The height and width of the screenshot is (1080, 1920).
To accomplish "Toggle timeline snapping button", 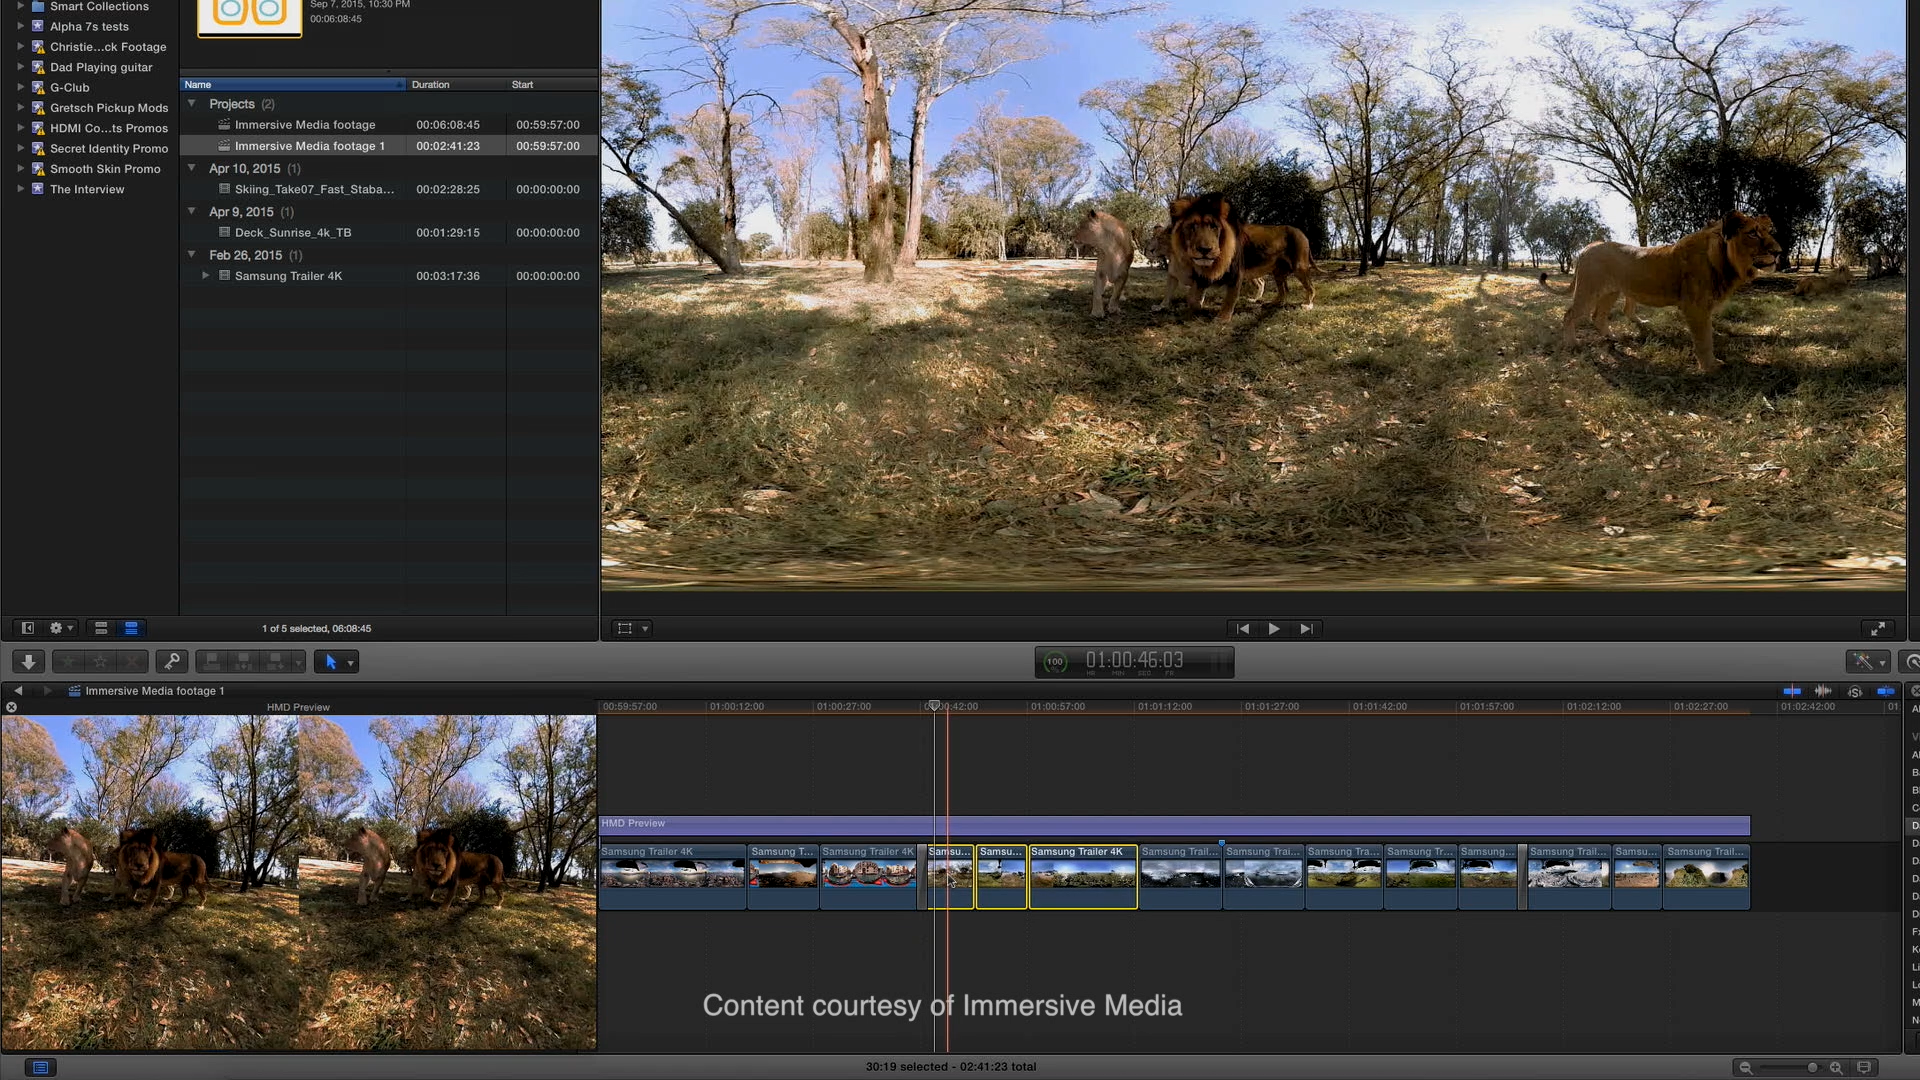I will pyautogui.click(x=1886, y=691).
